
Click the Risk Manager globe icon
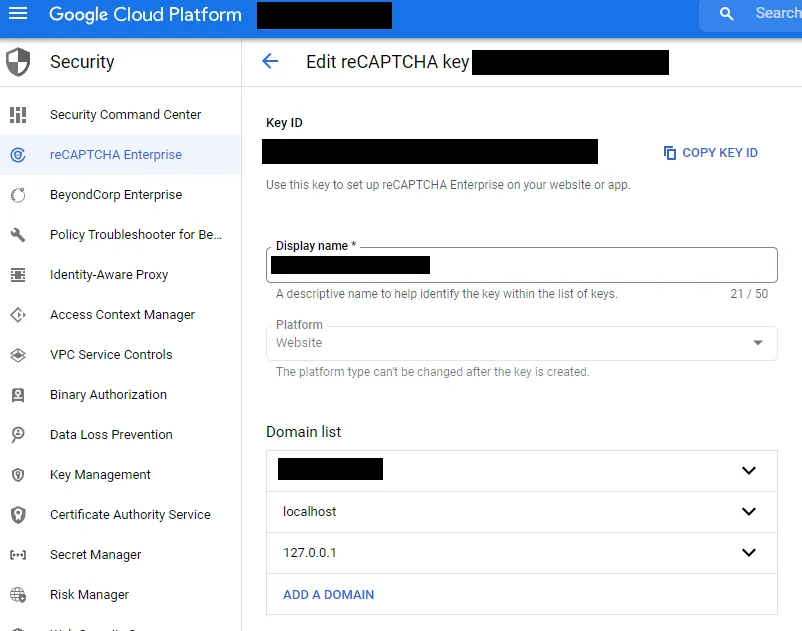(18, 595)
